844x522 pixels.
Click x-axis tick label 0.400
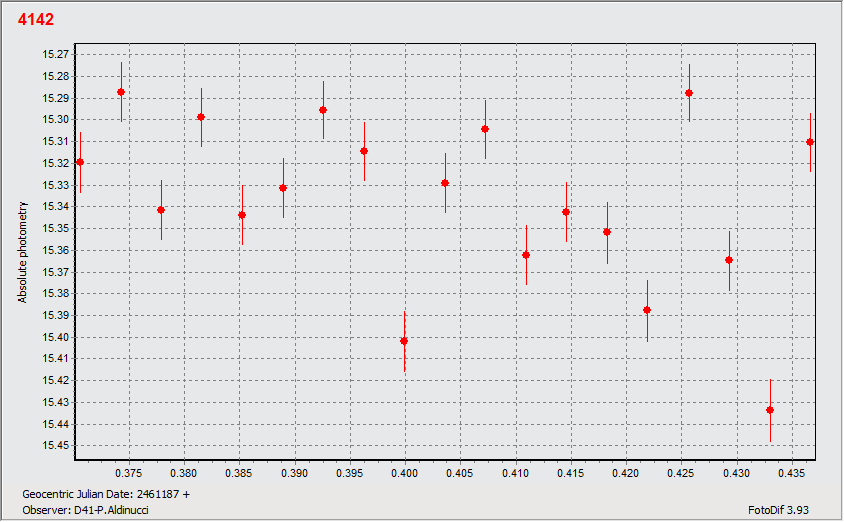click(405, 473)
